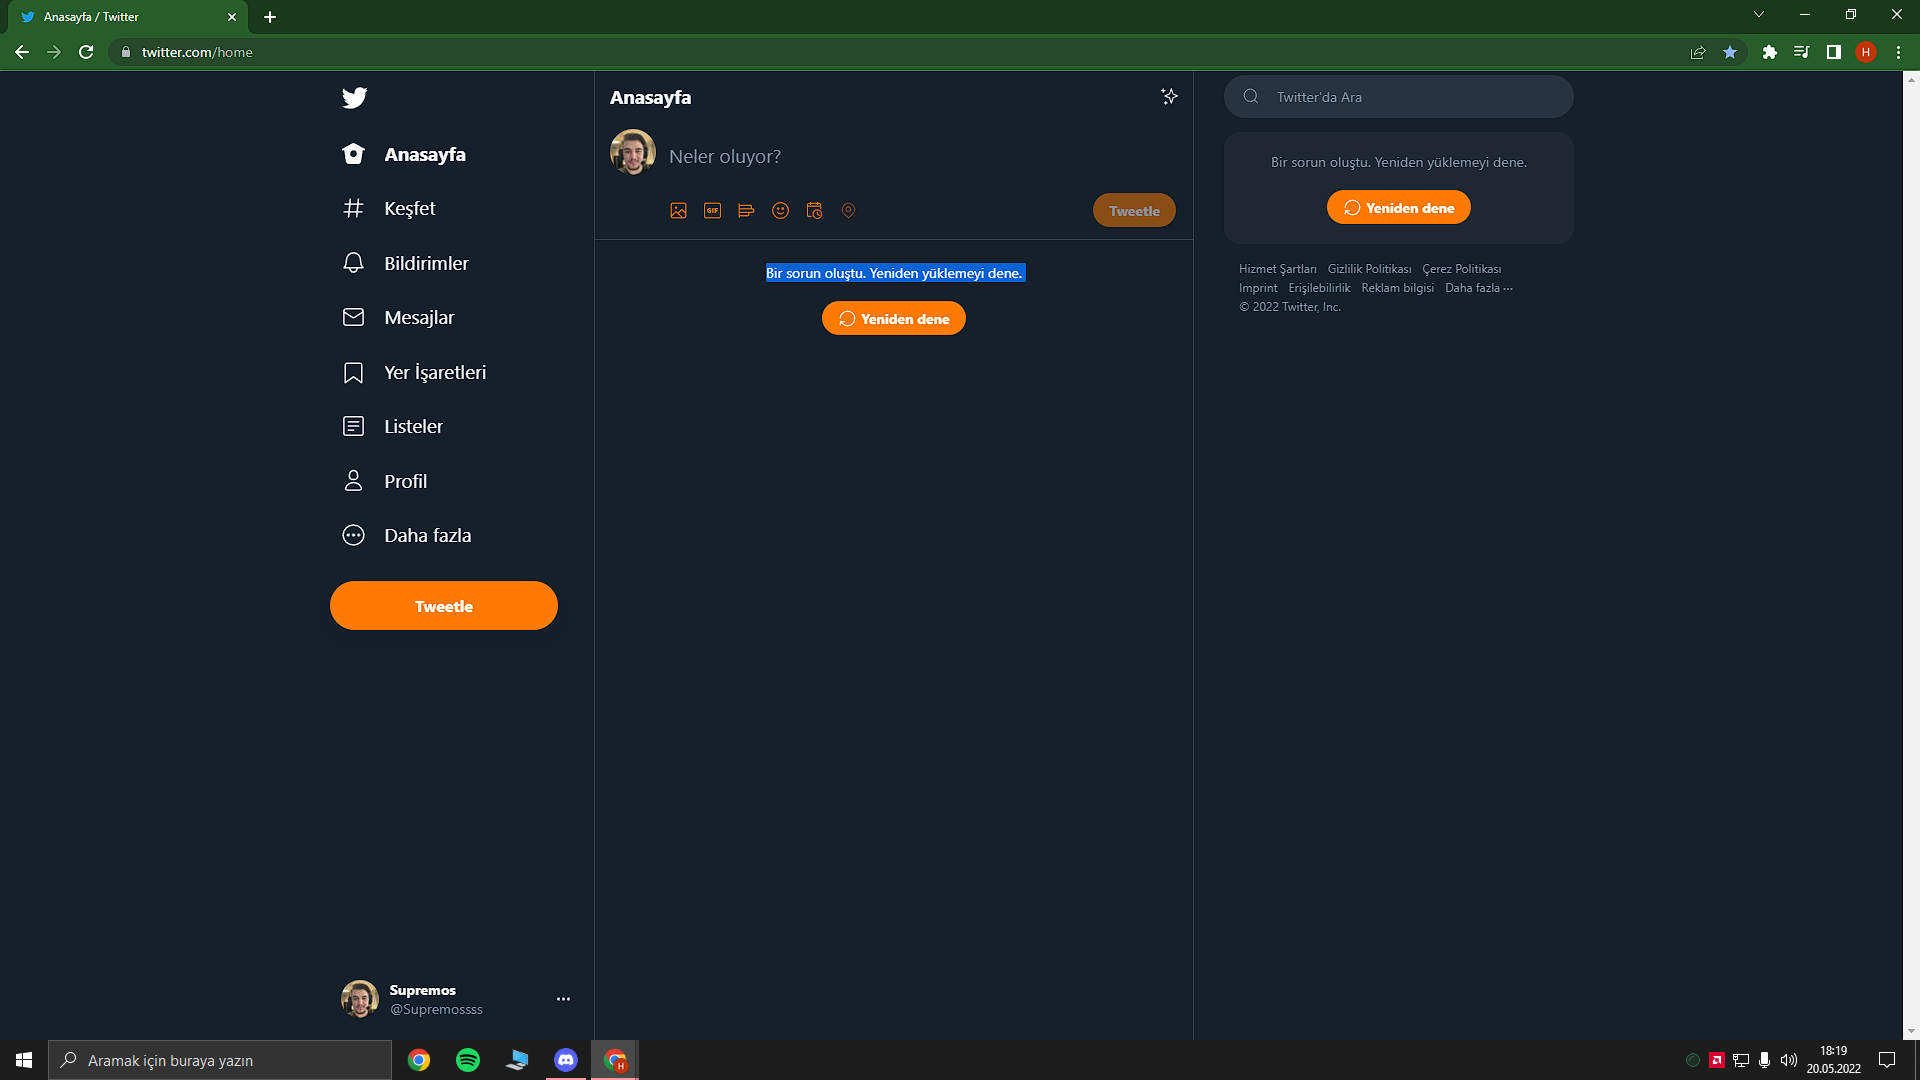This screenshot has height=1080, width=1920.
Task: Click Supremos profile avatar at bottom
Action: (360, 999)
